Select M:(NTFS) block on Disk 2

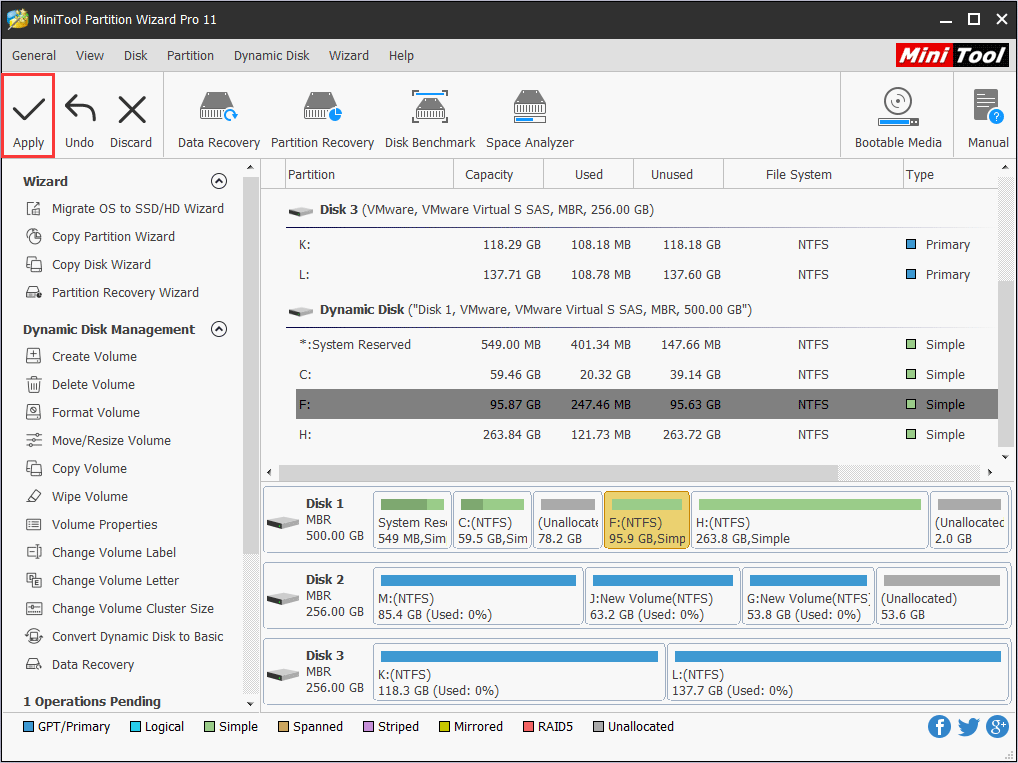point(478,596)
